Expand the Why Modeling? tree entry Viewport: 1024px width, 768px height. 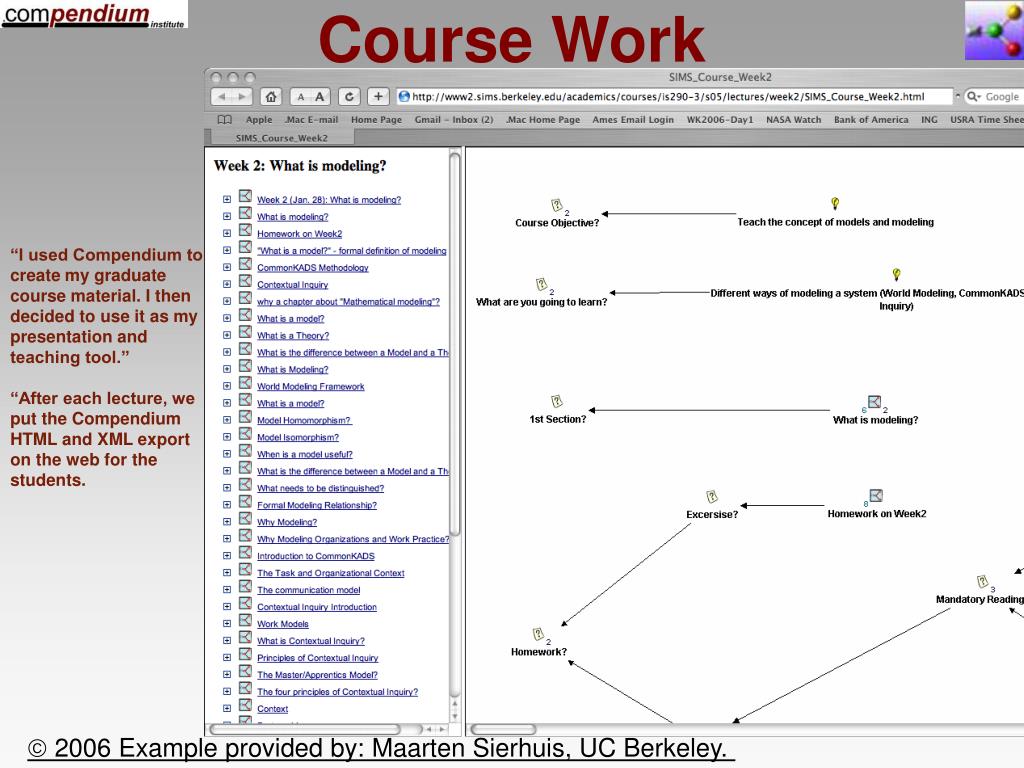coord(227,522)
